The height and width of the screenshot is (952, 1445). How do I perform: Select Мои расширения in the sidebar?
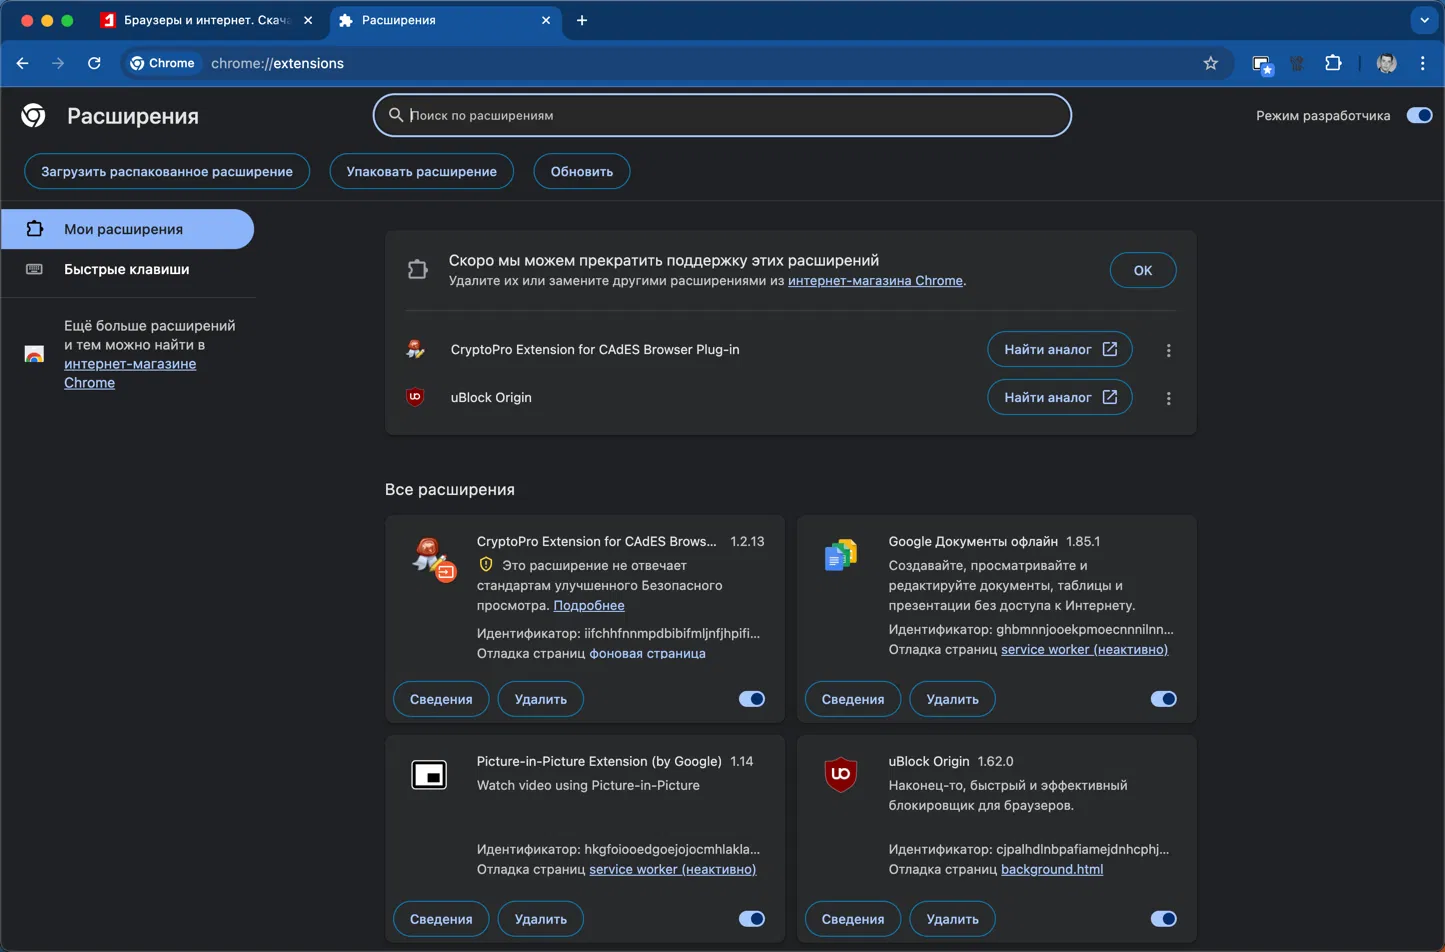click(127, 229)
